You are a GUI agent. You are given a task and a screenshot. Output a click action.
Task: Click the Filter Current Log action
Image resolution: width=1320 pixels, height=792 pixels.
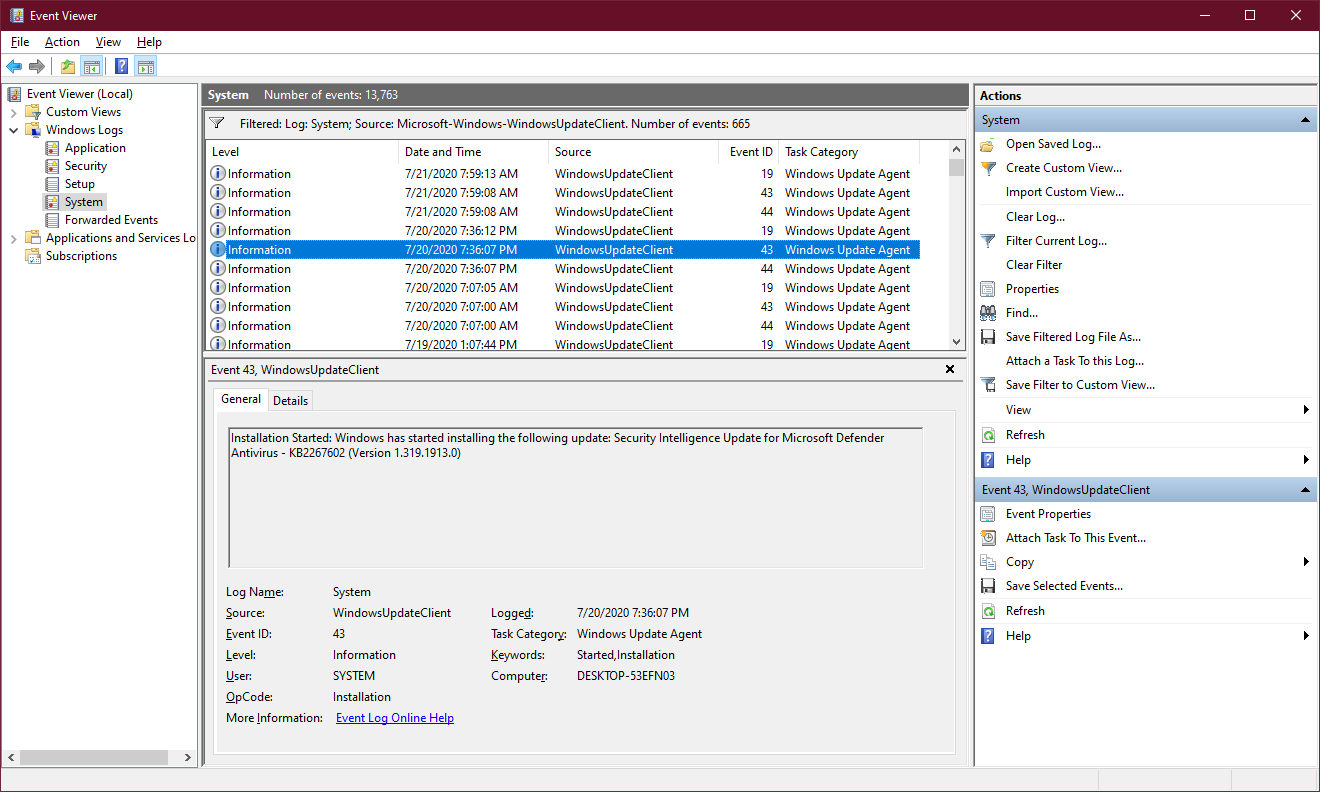(1056, 241)
